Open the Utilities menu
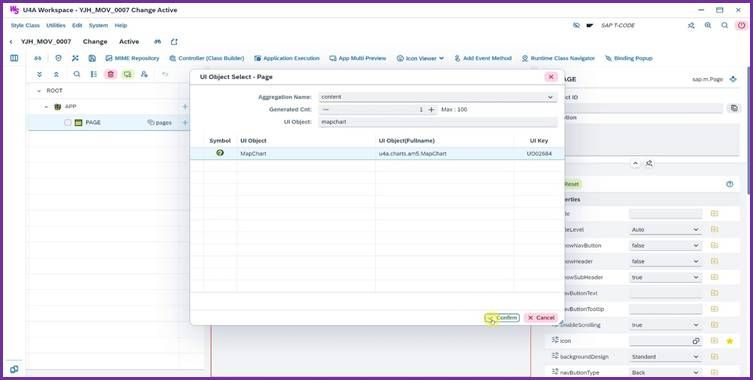 pos(56,25)
